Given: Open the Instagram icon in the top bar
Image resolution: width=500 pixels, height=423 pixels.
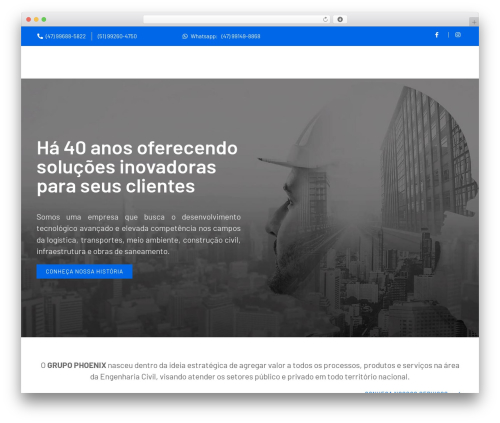Looking at the screenshot, I should click(x=458, y=35).
